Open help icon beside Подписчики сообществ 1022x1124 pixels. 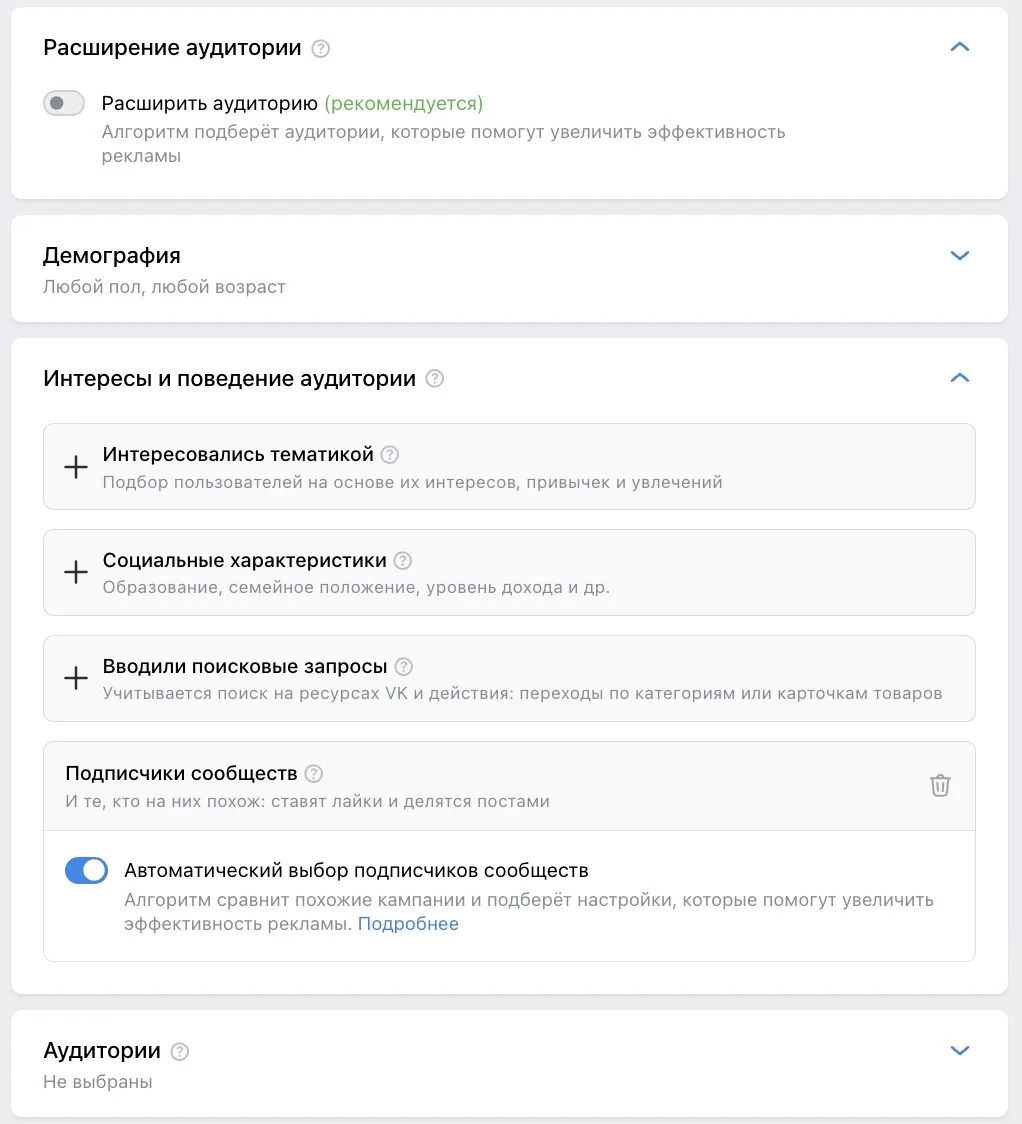314,773
